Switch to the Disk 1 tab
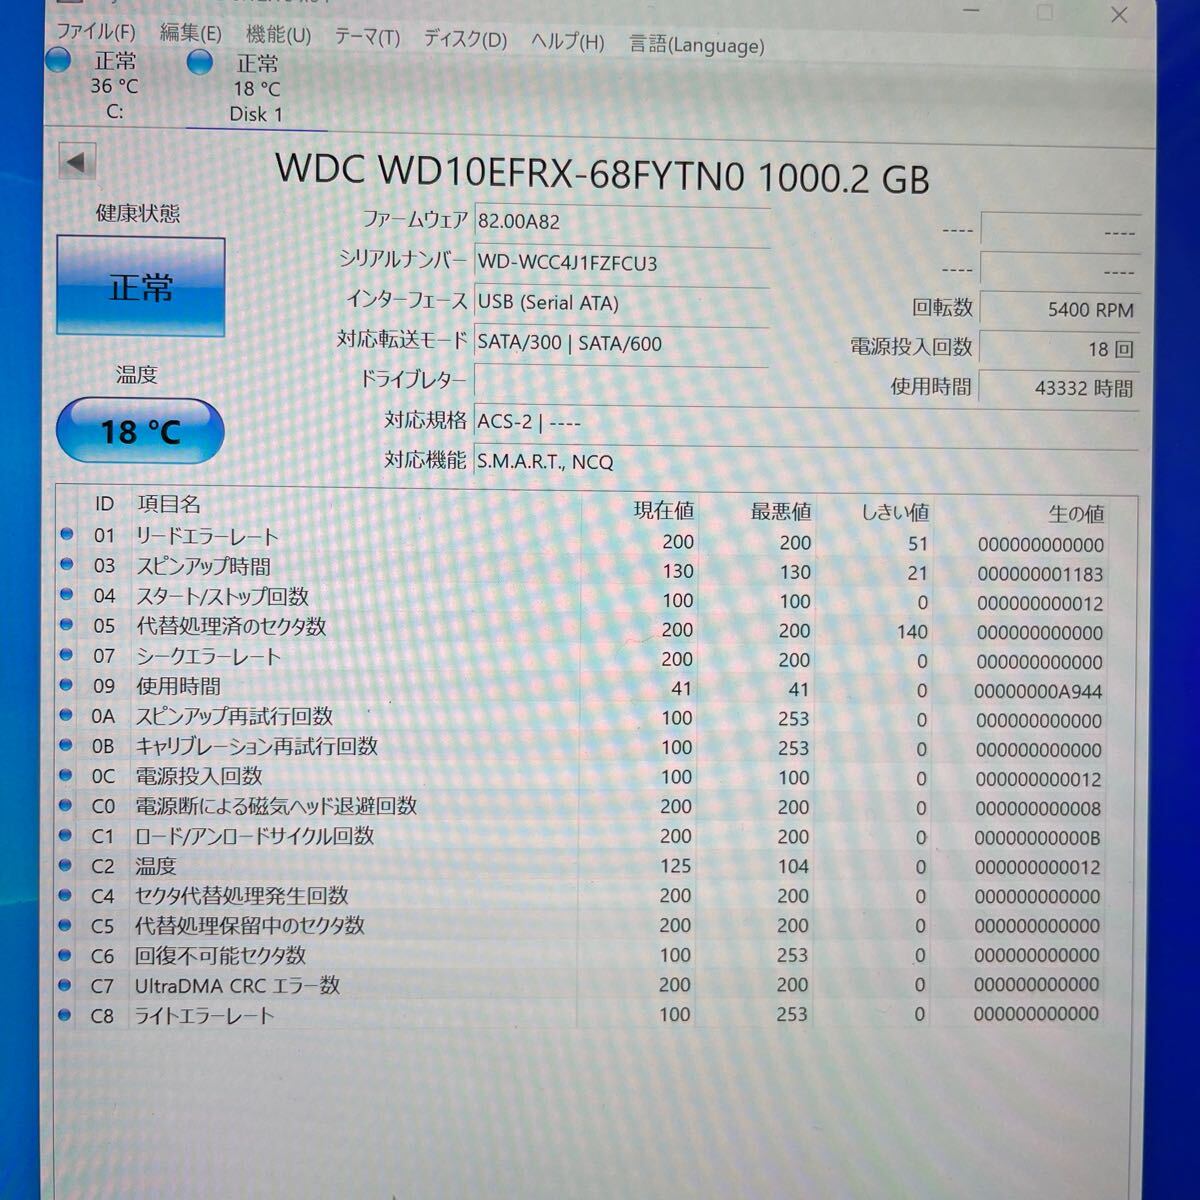The height and width of the screenshot is (1200, 1200). [x=256, y=89]
